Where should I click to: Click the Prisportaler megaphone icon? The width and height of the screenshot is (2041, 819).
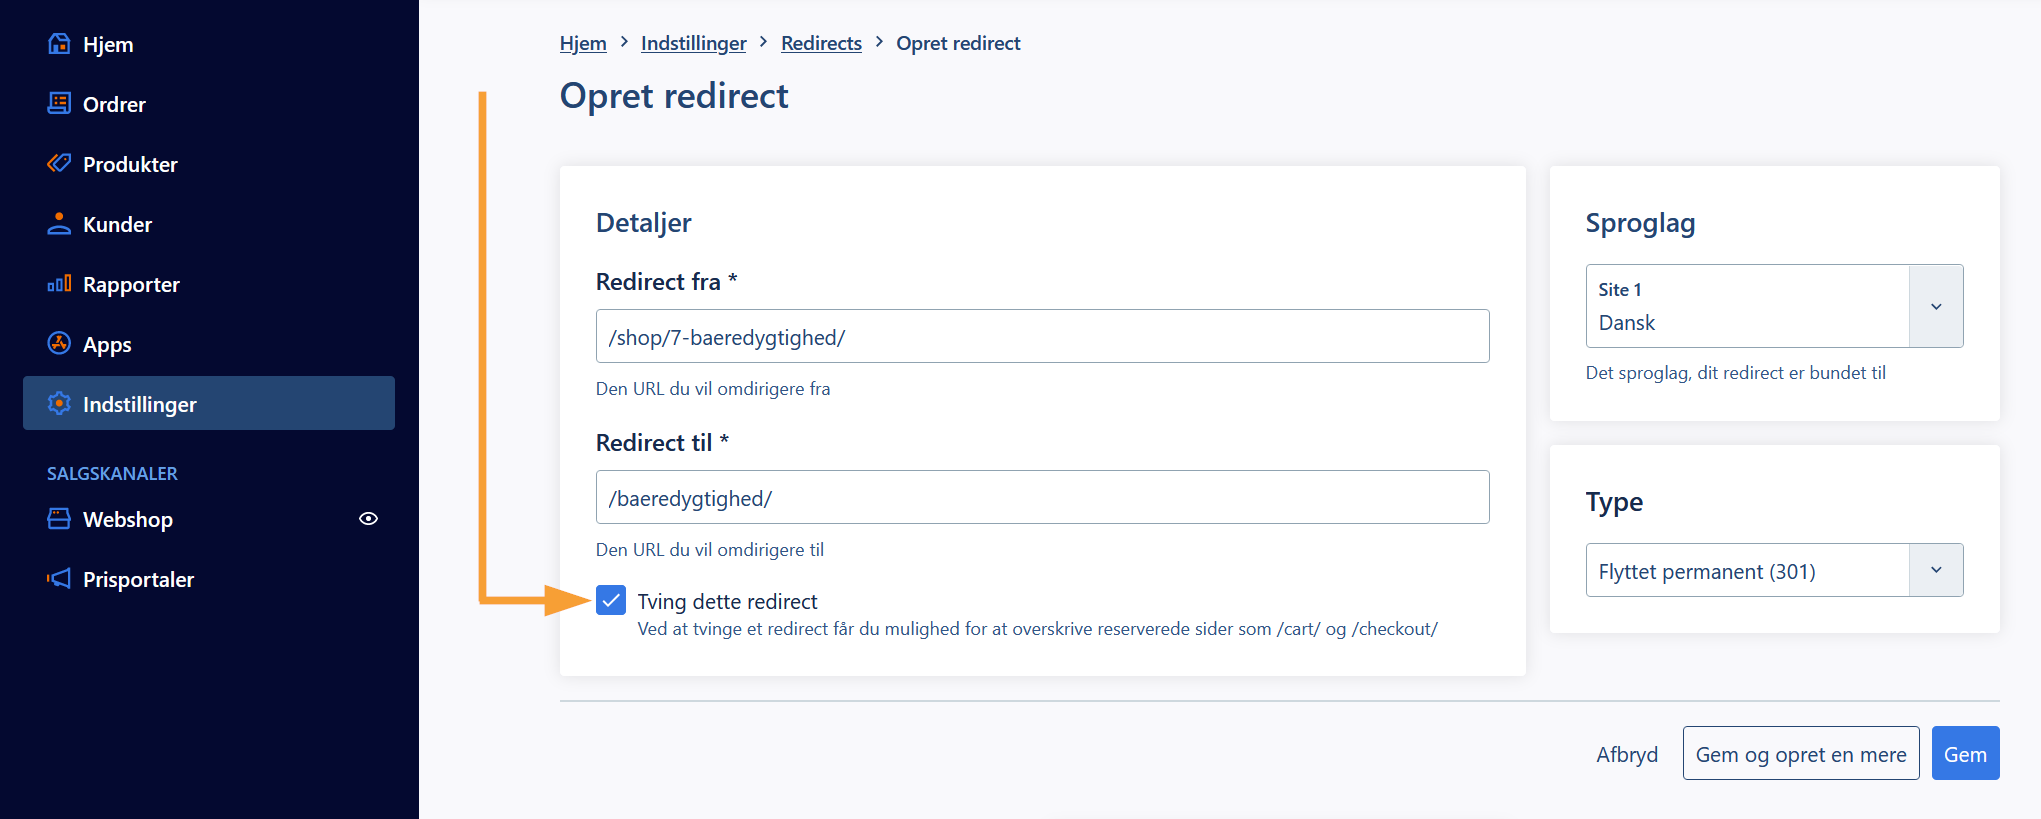(x=59, y=579)
